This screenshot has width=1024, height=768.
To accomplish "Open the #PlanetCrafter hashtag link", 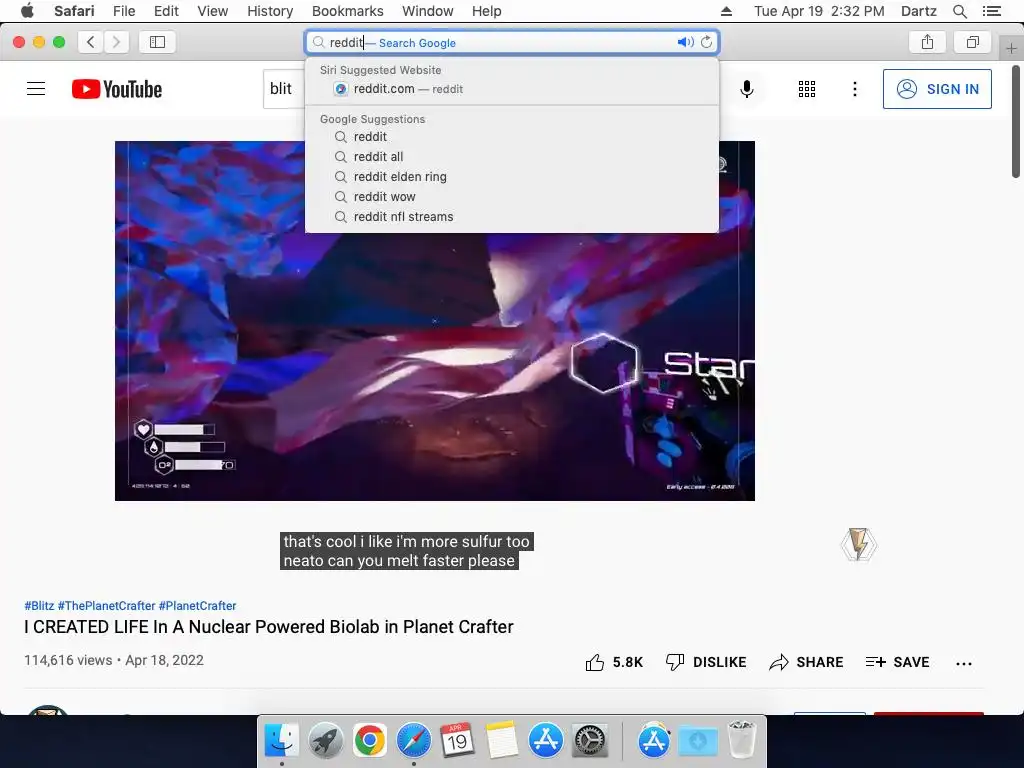I will (197, 605).
